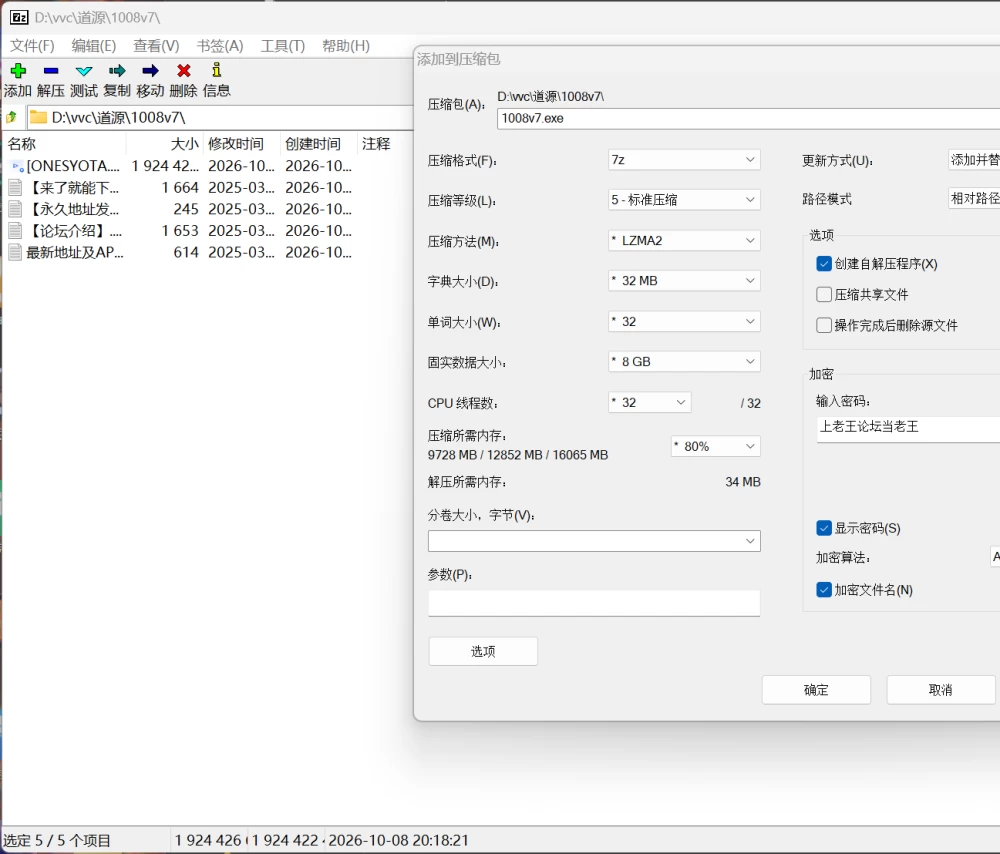Open 单词大小 dropdown showing 32
Screen dimensions: 1000x854
click(684, 321)
